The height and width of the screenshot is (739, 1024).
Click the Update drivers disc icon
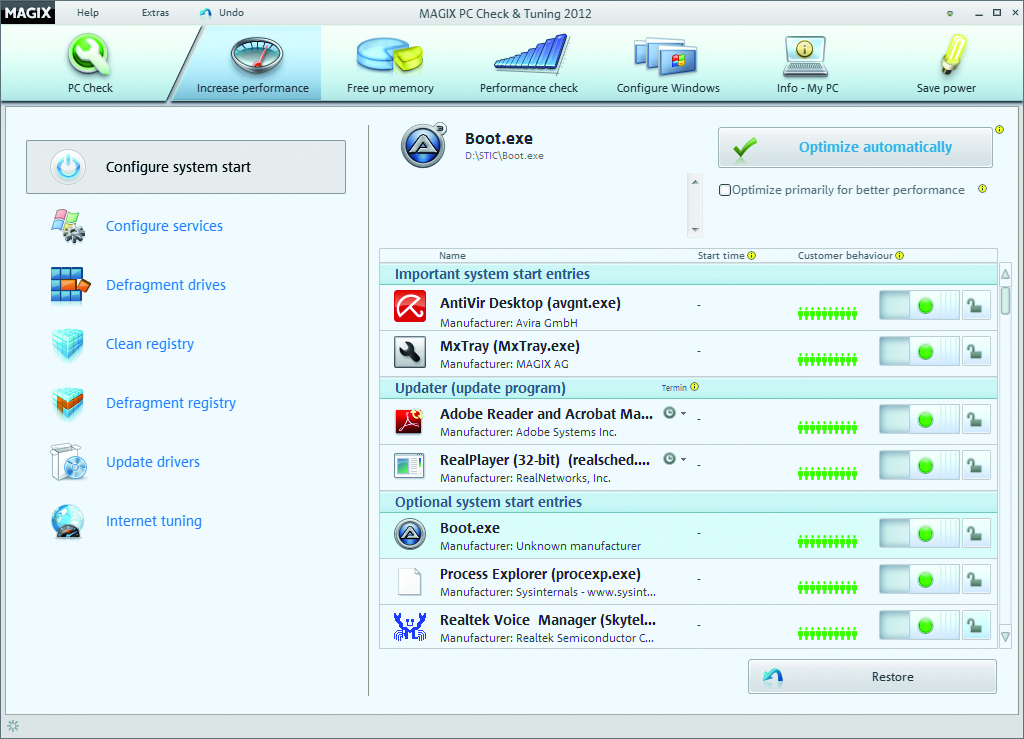pyautogui.click(x=68, y=462)
